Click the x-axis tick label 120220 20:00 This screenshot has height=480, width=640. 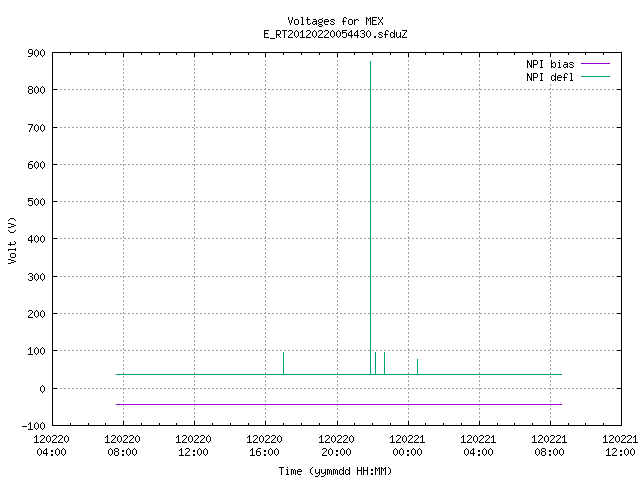336,446
